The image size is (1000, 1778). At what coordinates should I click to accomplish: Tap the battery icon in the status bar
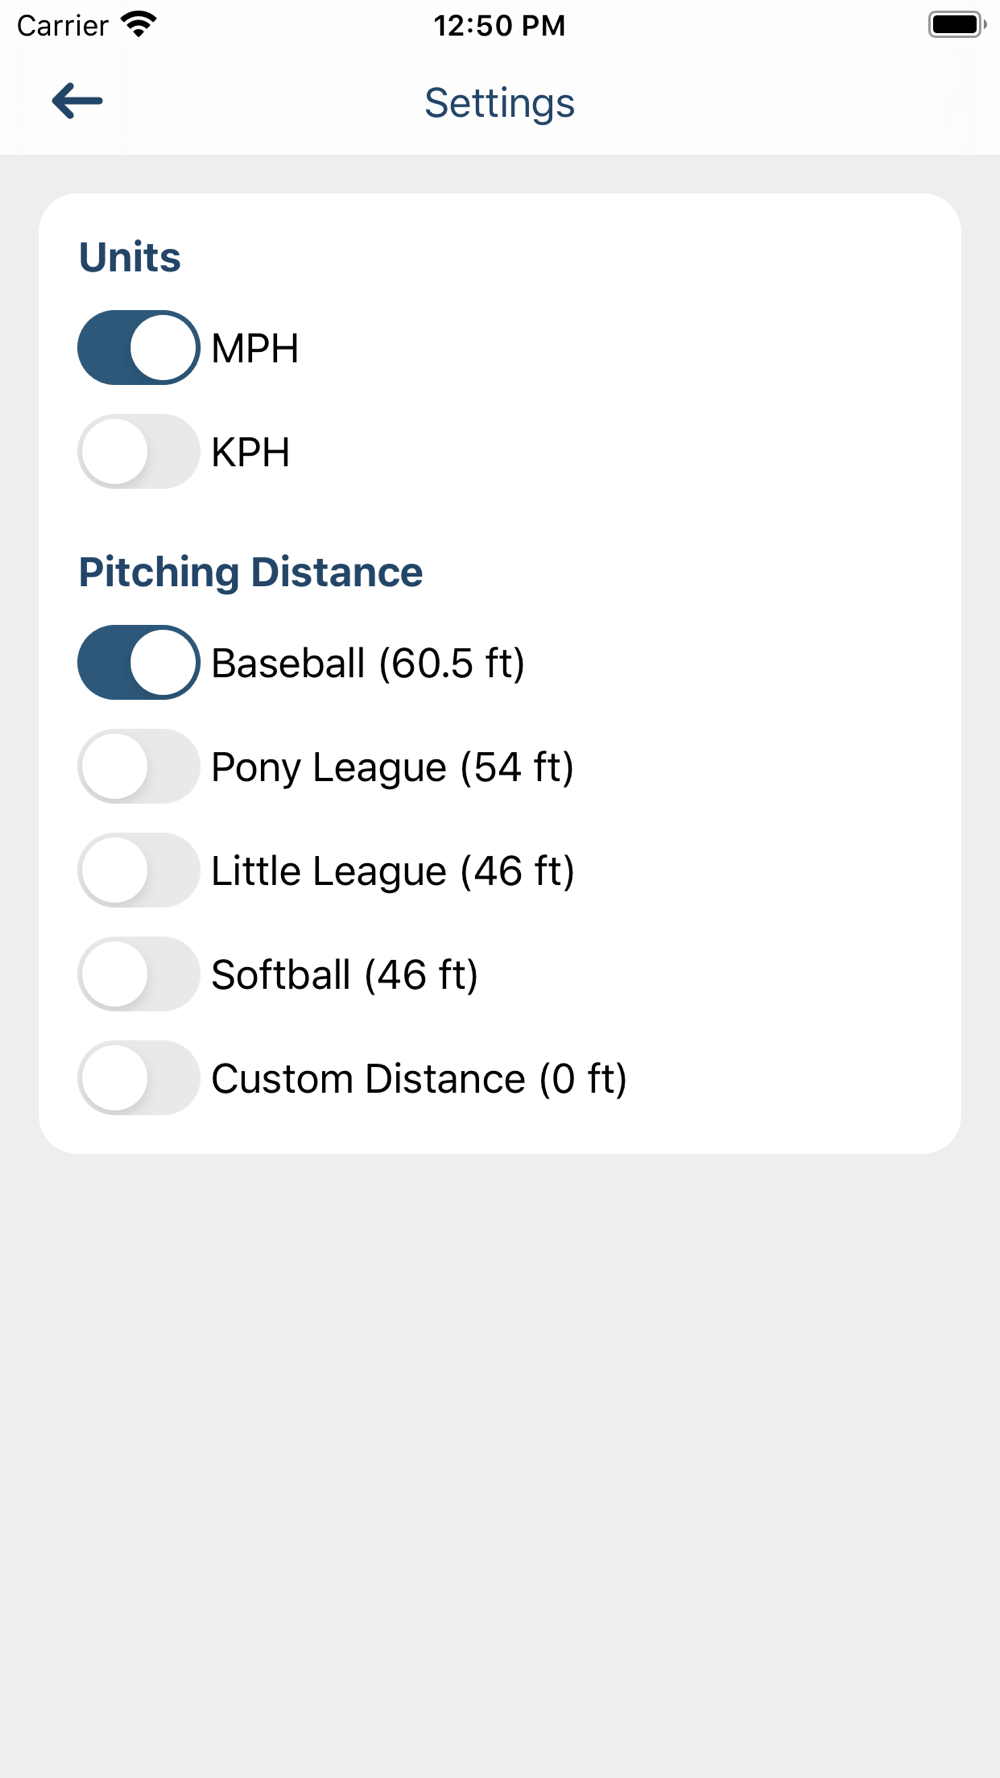click(956, 24)
